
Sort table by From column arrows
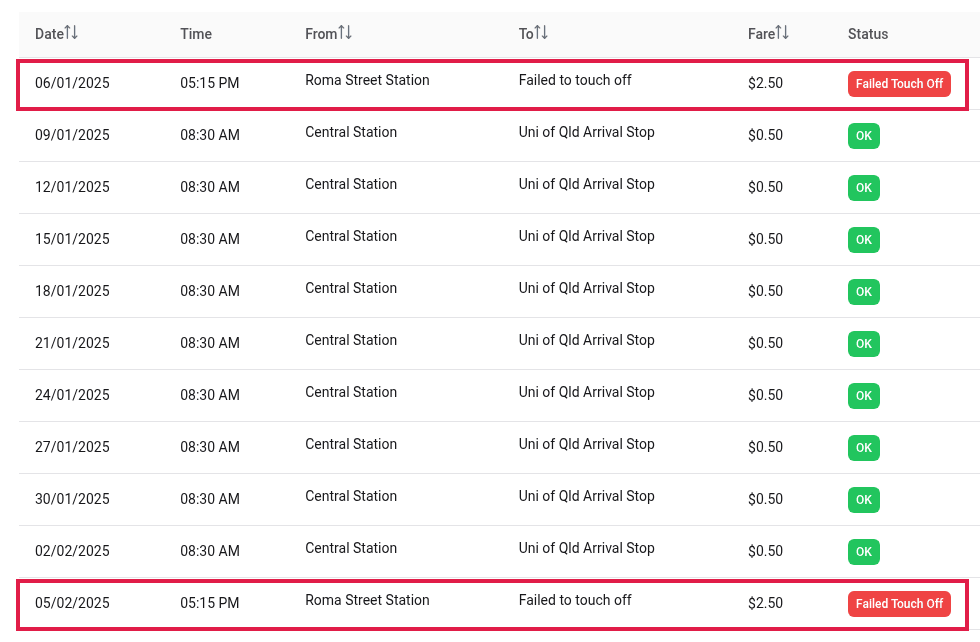pos(345,33)
